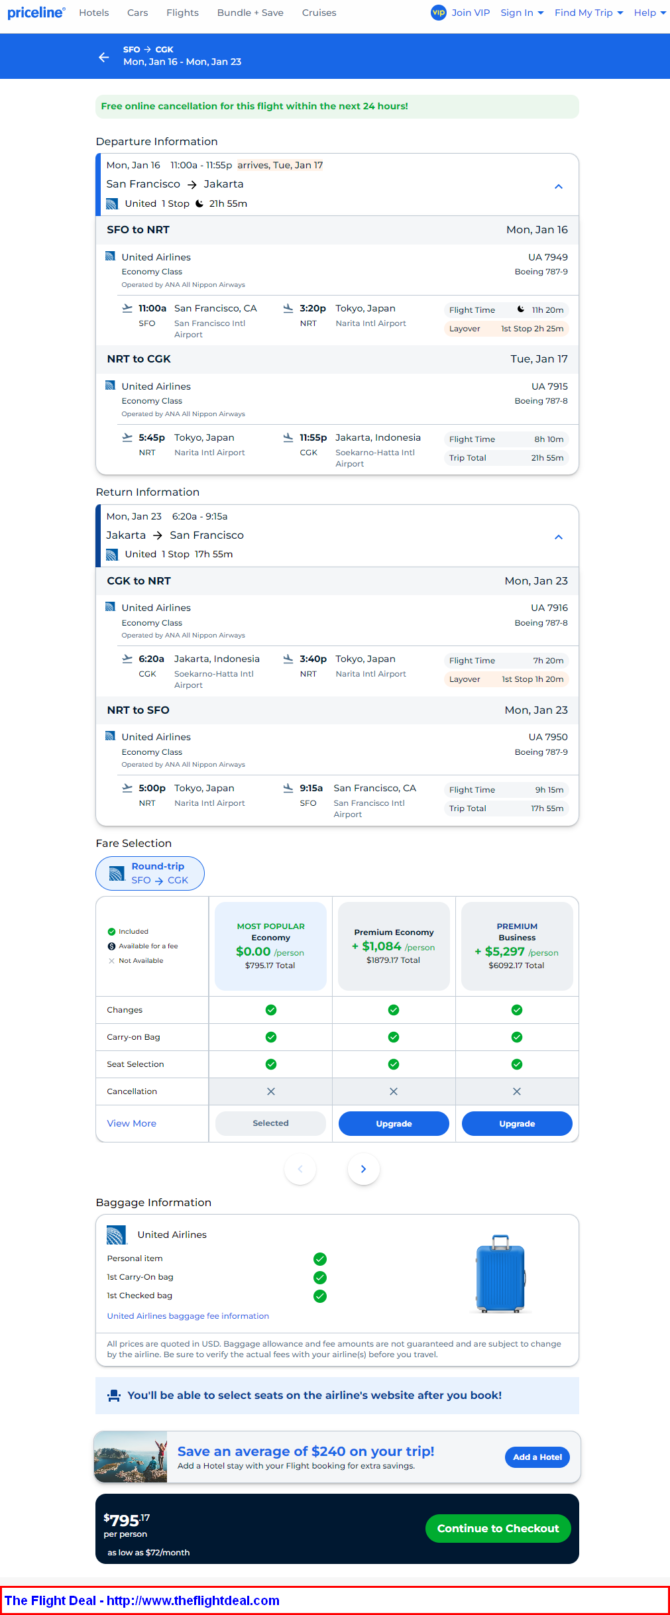Image resolution: width=670 pixels, height=1615 pixels.
Task: Click View More fare details
Action: pyautogui.click(x=132, y=1123)
